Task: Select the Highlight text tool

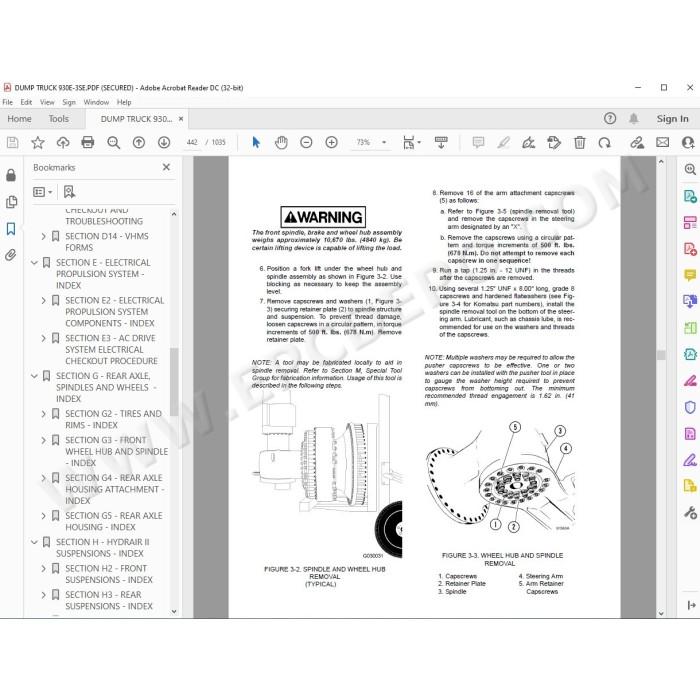Action: coord(504,142)
